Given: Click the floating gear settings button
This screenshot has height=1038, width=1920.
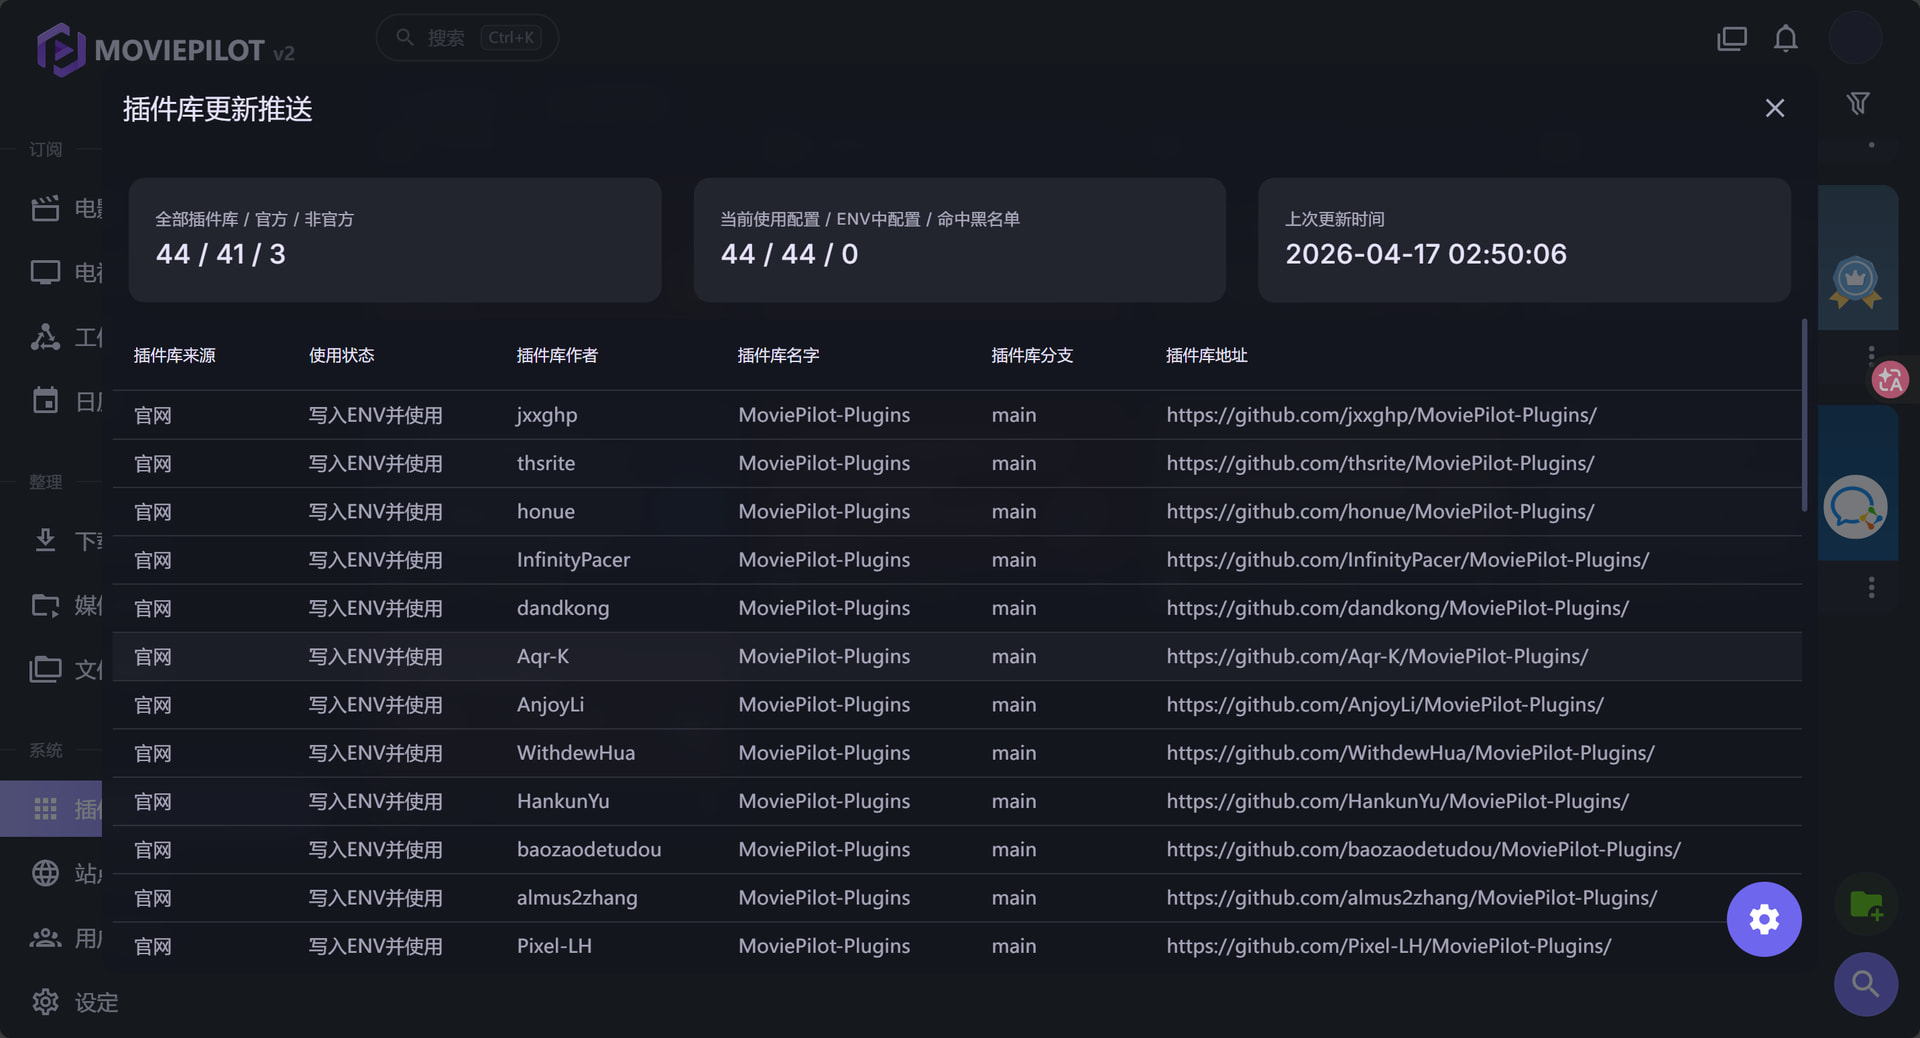Looking at the screenshot, I should point(1764,919).
